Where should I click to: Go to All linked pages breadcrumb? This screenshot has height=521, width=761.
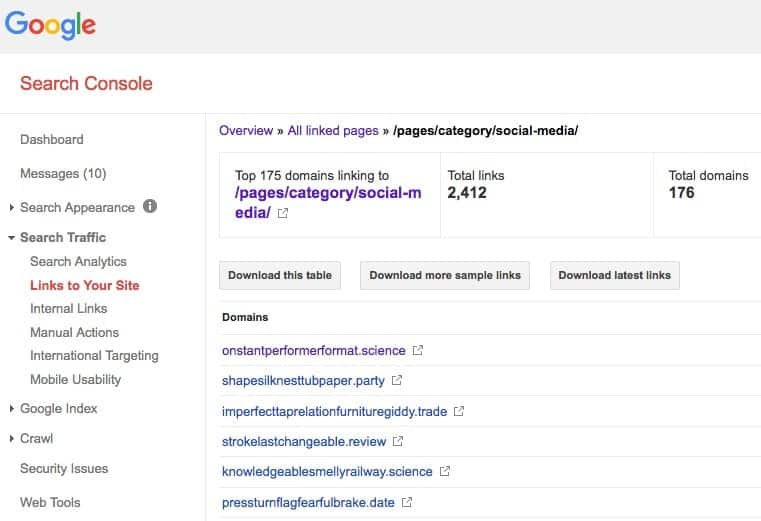[333, 131]
